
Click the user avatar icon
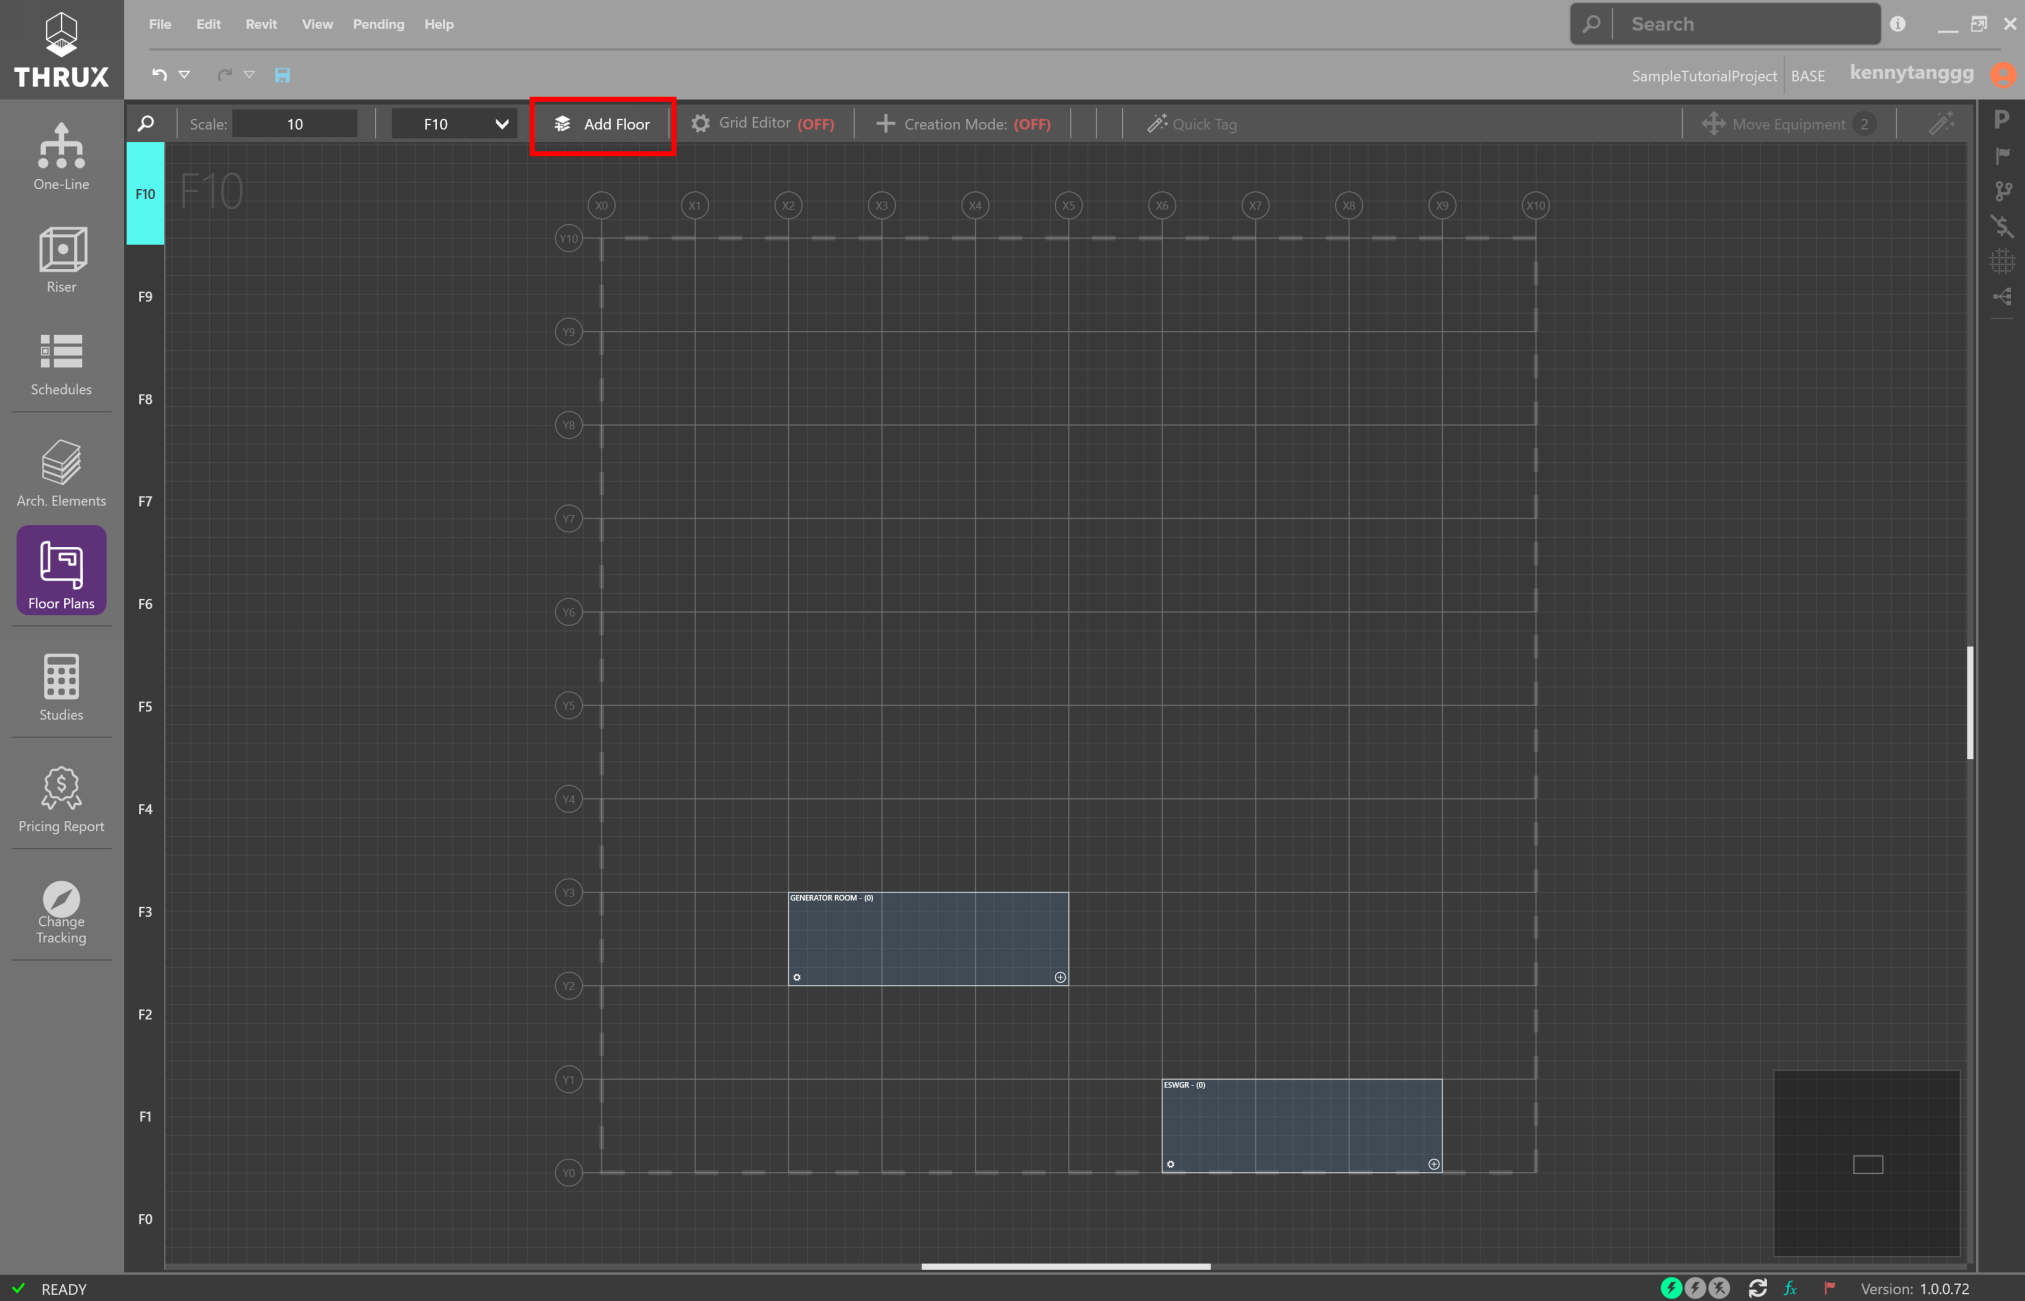click(2003, 75)
